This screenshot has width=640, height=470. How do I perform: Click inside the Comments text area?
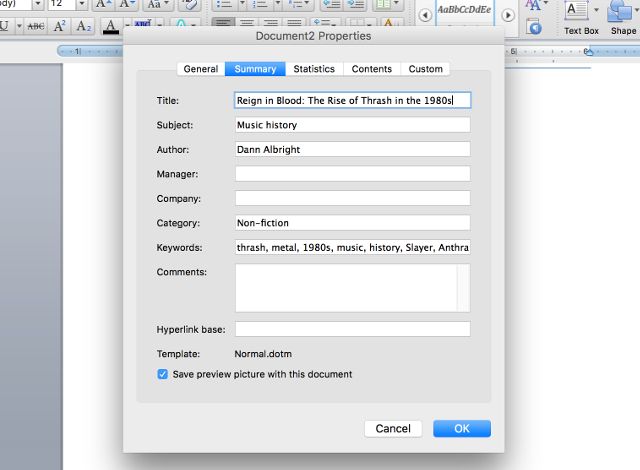pos(346,288)
